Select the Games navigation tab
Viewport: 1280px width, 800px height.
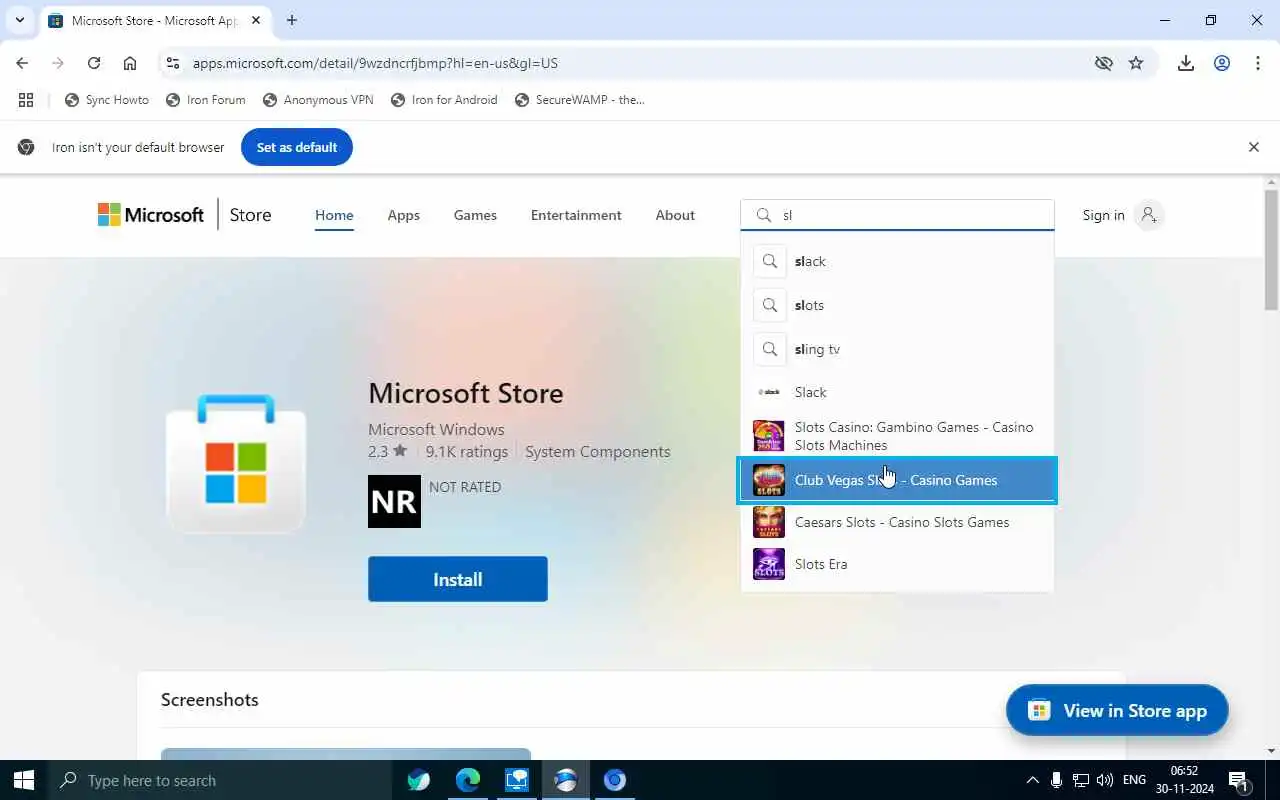click(475, 215)
